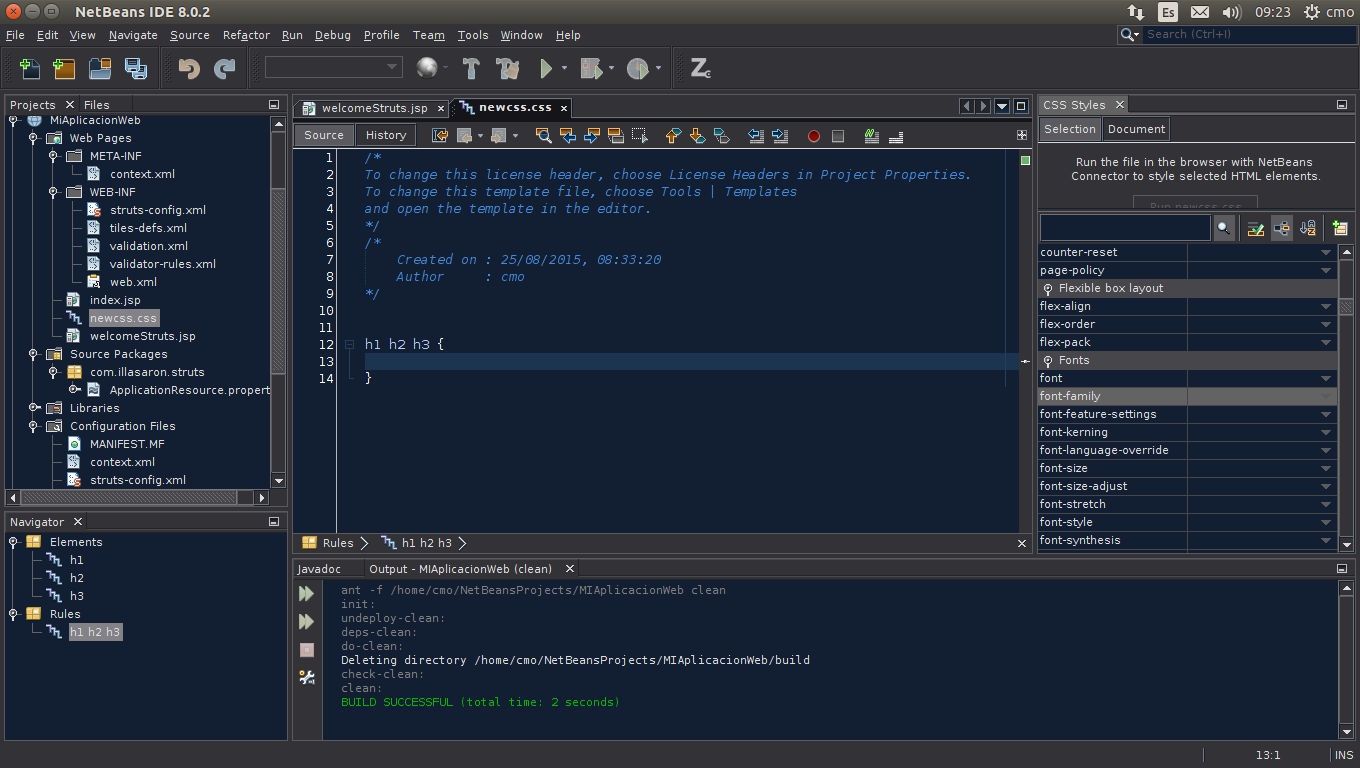The width and height of the screenshot is (1360, 768).
Task: Open the Navigate menu
Action: (133, 35)
